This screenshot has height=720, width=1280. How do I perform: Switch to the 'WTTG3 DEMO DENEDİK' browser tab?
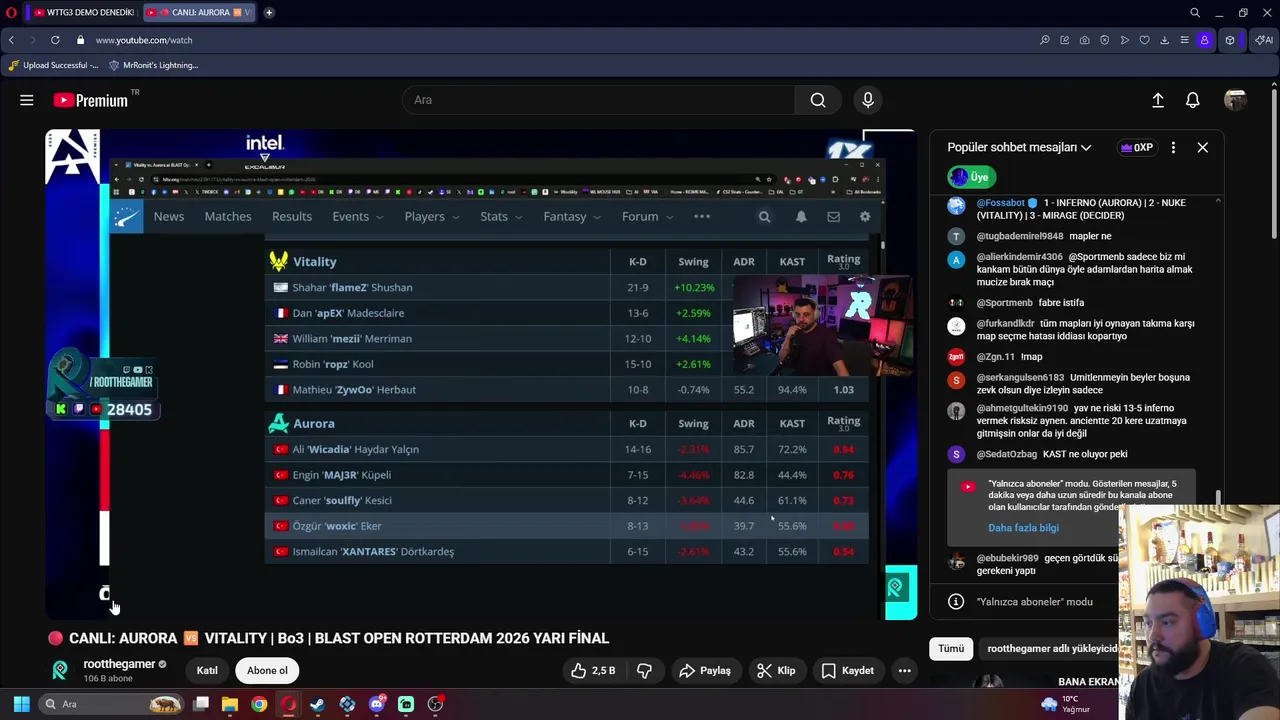[83, 12]
